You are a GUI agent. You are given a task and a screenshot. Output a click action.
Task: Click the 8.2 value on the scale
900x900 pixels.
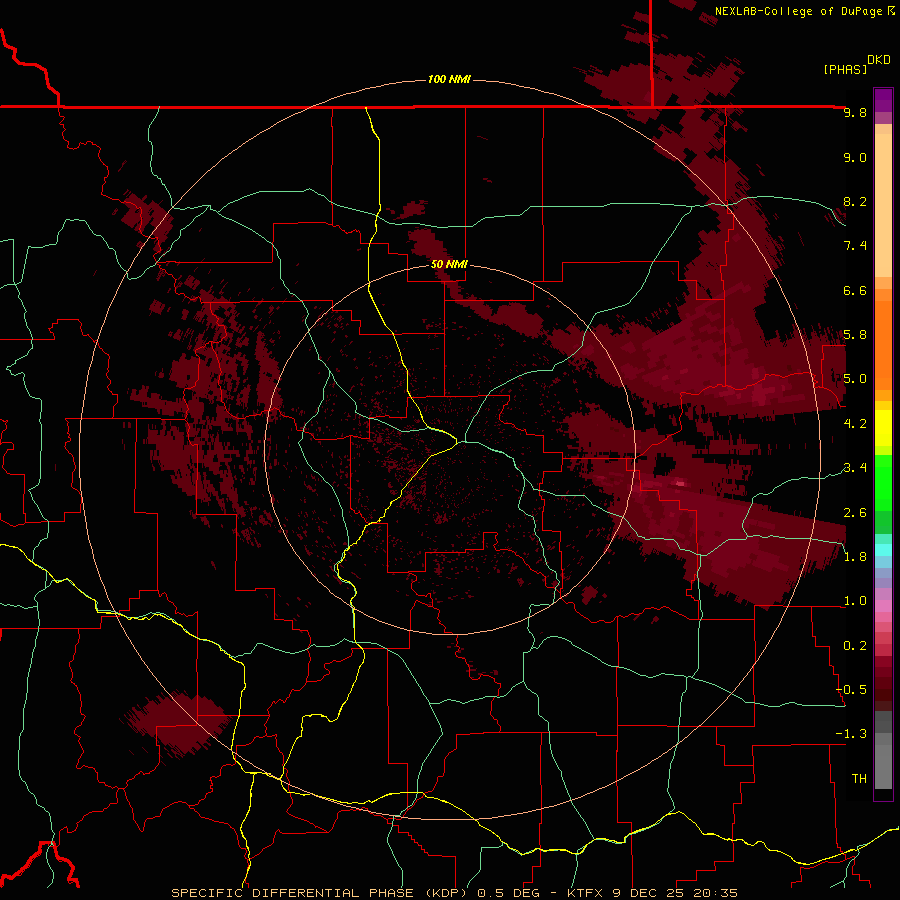click(x=855, y=201)
